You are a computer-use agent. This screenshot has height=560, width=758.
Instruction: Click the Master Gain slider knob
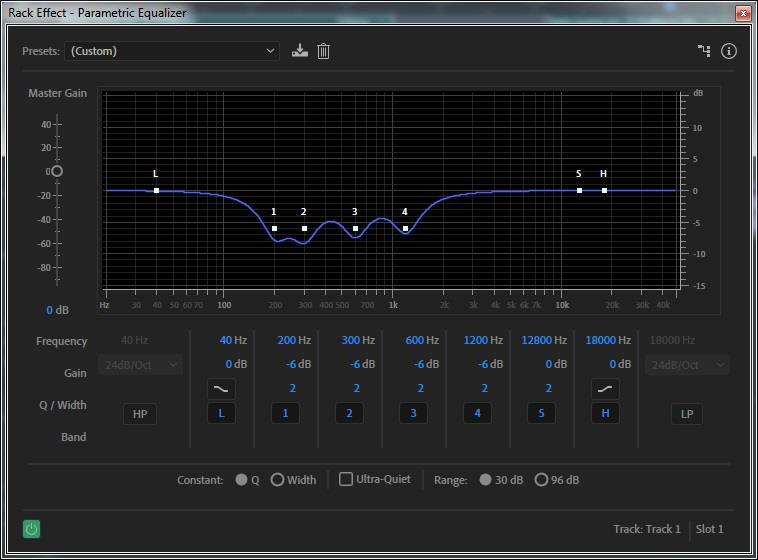click(x=56, y=171)
